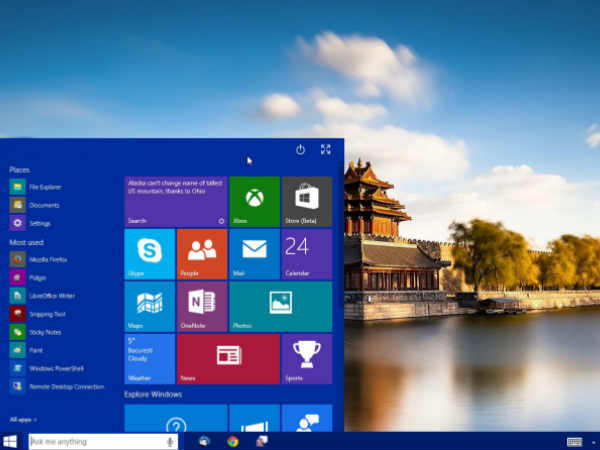Viewport: 600px width, 450px height.
Task: Click the Power button in the Start menu
Action: [x=300, y=150]
